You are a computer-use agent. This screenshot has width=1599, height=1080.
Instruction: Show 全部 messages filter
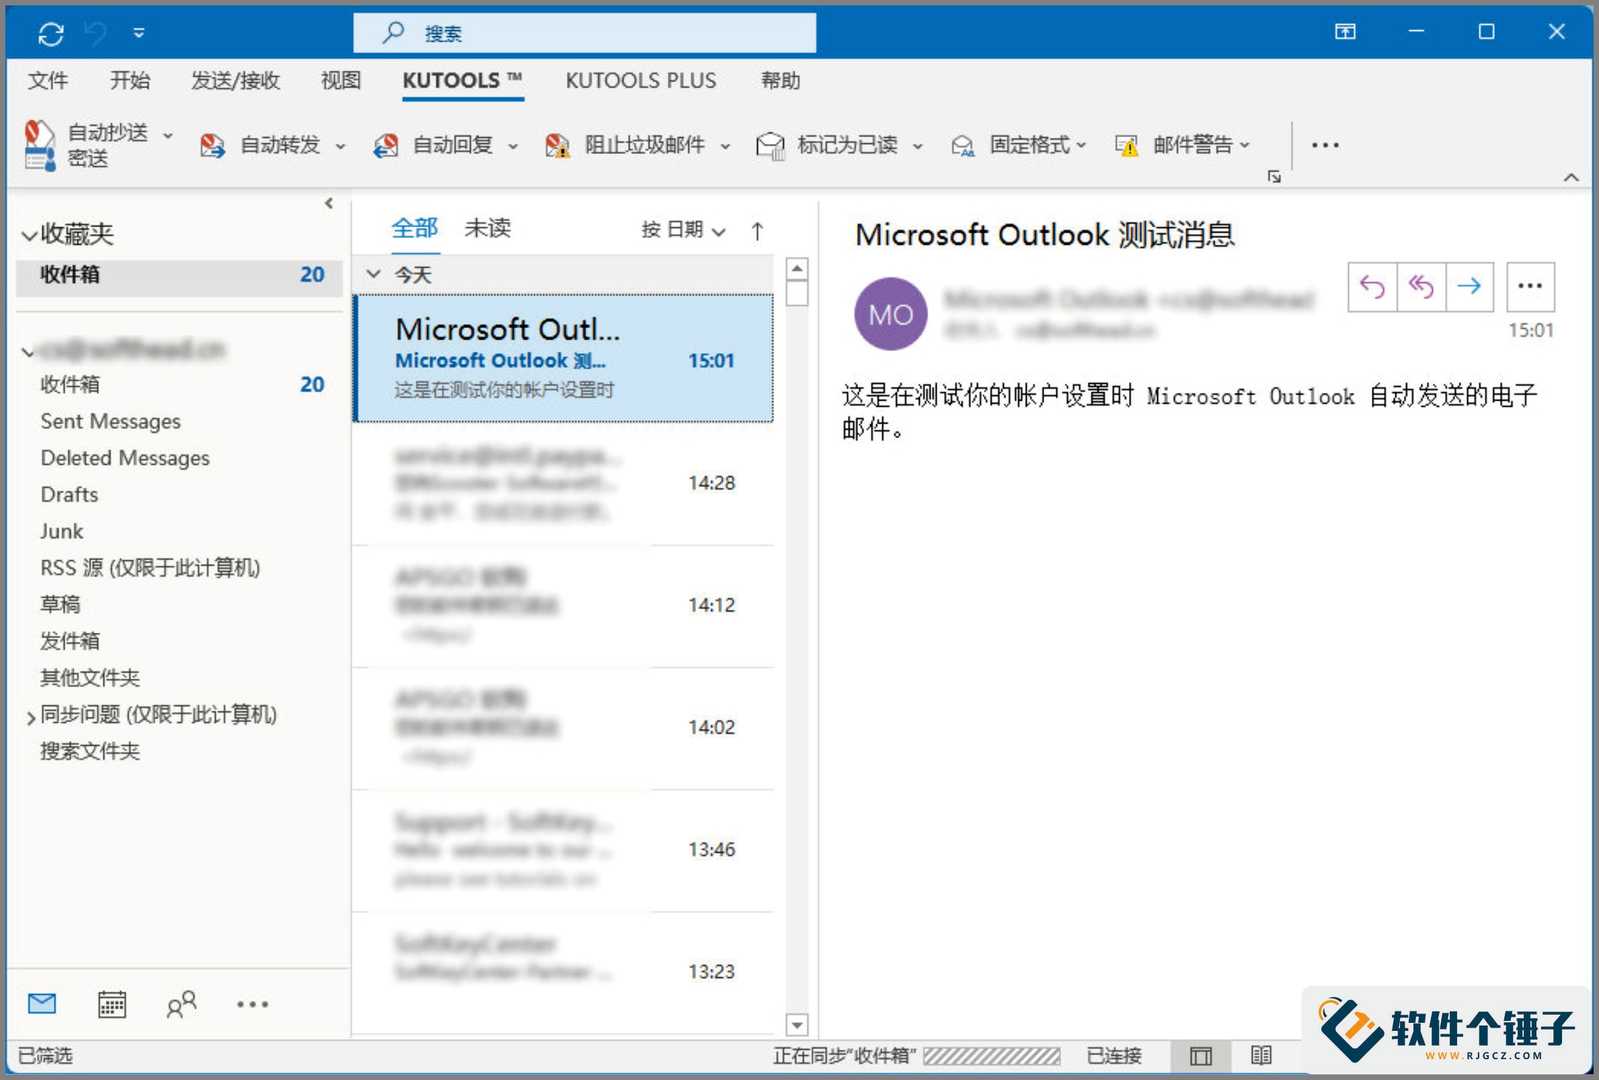click(x=414, y=228)
